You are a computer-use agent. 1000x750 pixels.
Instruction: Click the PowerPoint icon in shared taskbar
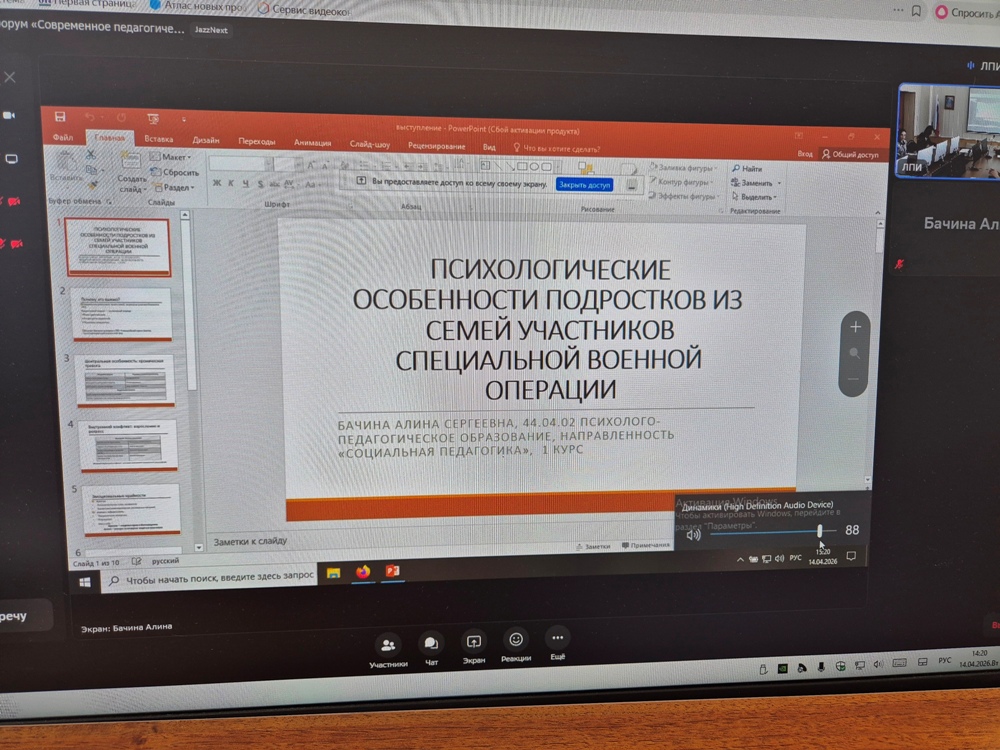coord(393,572)
